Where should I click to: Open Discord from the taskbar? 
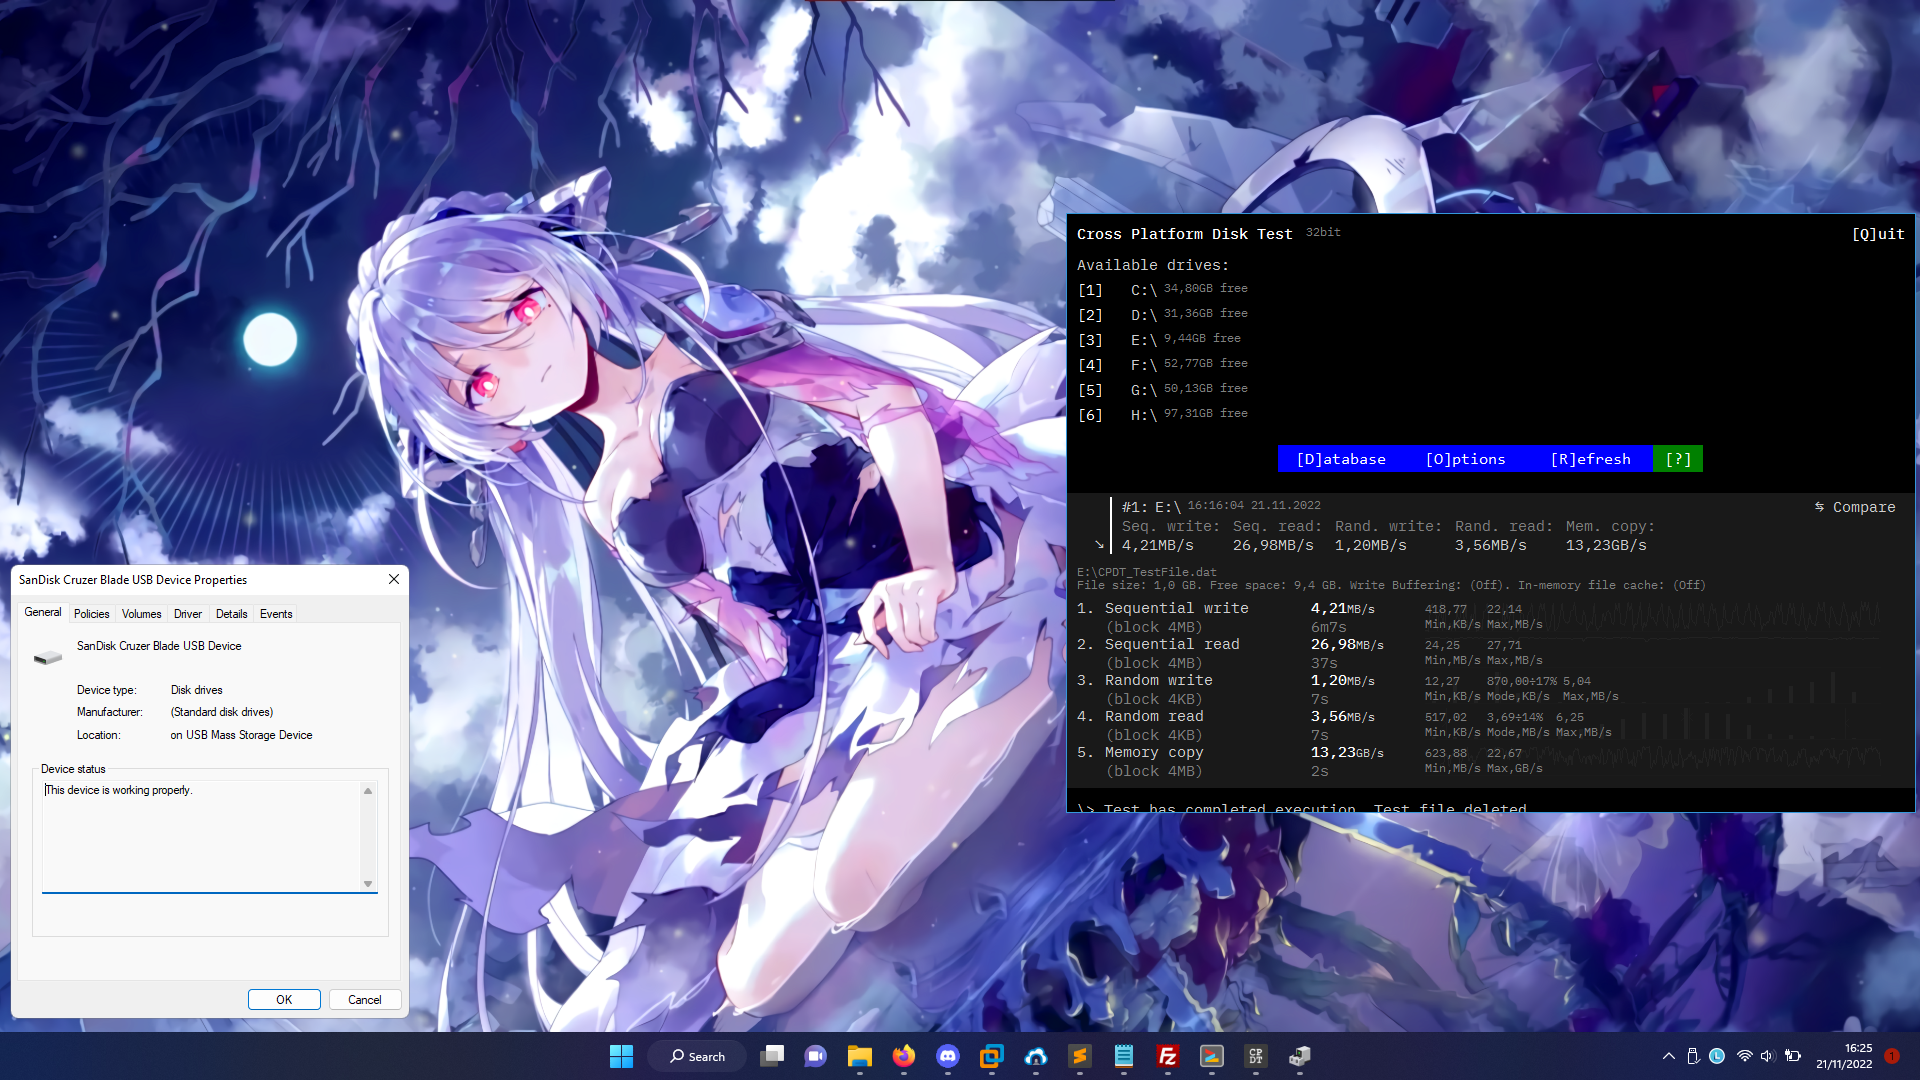pyautogui.click(x=948, y=1056)
